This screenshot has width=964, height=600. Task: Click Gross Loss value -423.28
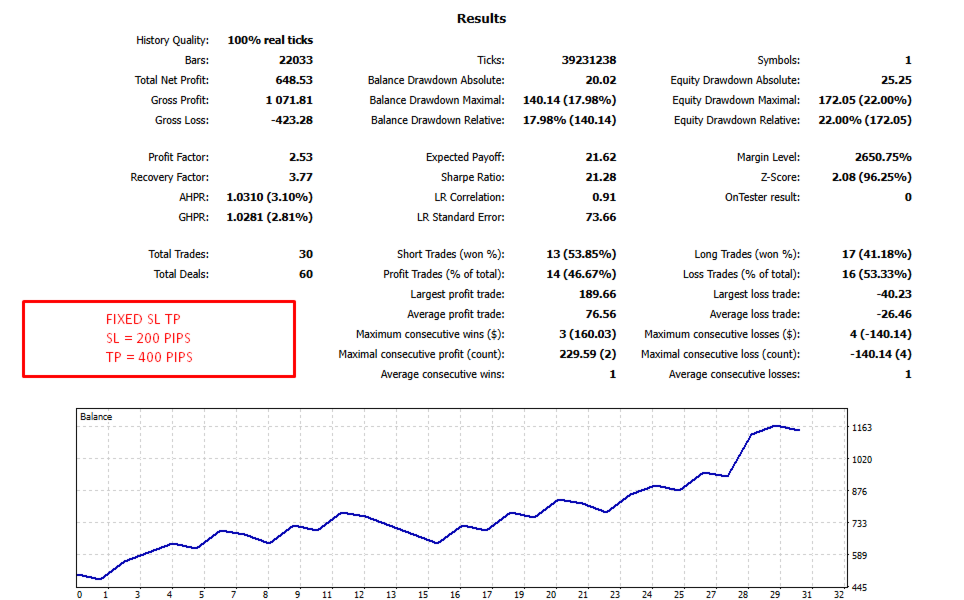(292, 120)
